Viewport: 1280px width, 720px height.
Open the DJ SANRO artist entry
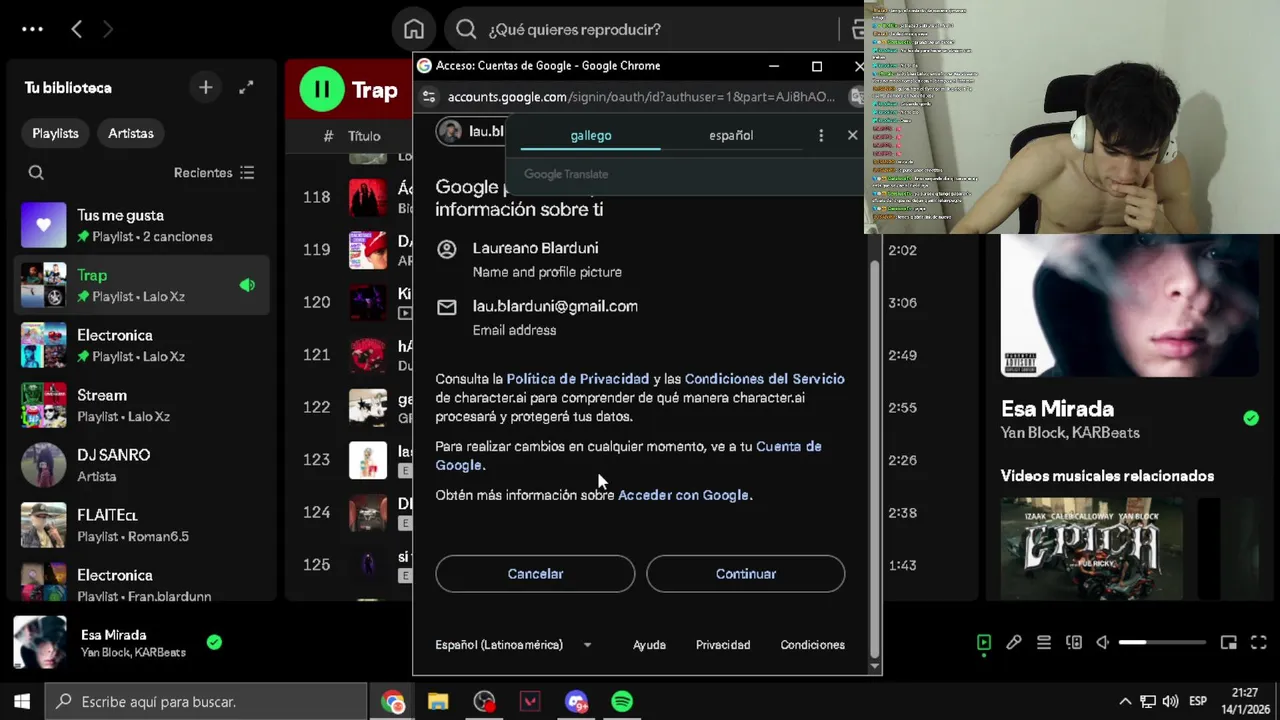click(x=142, y=465)
